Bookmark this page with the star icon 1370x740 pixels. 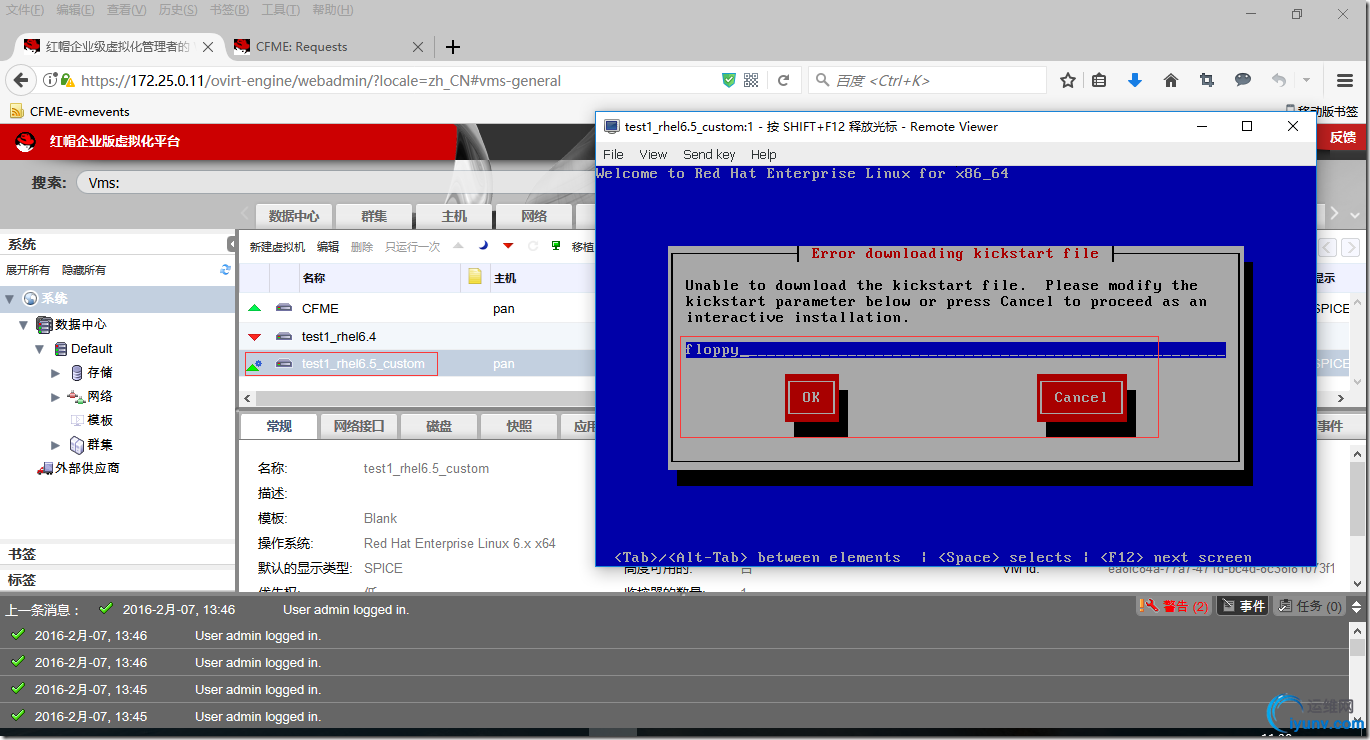[1068, 80]
